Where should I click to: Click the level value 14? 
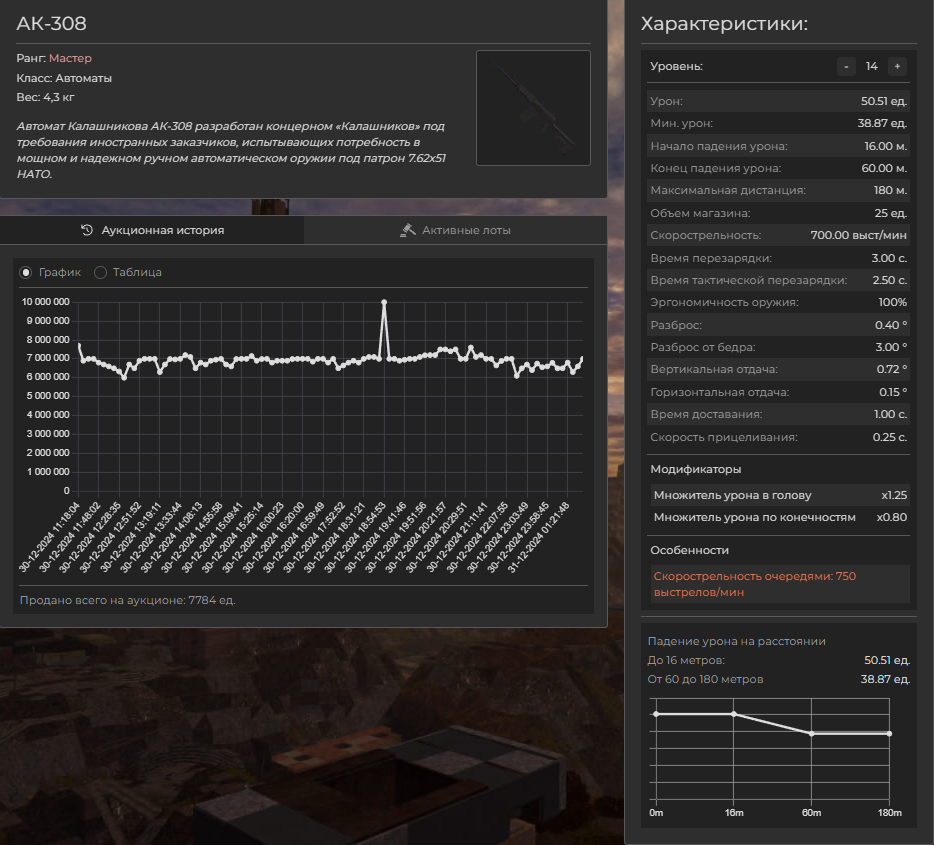coord(871,66)
